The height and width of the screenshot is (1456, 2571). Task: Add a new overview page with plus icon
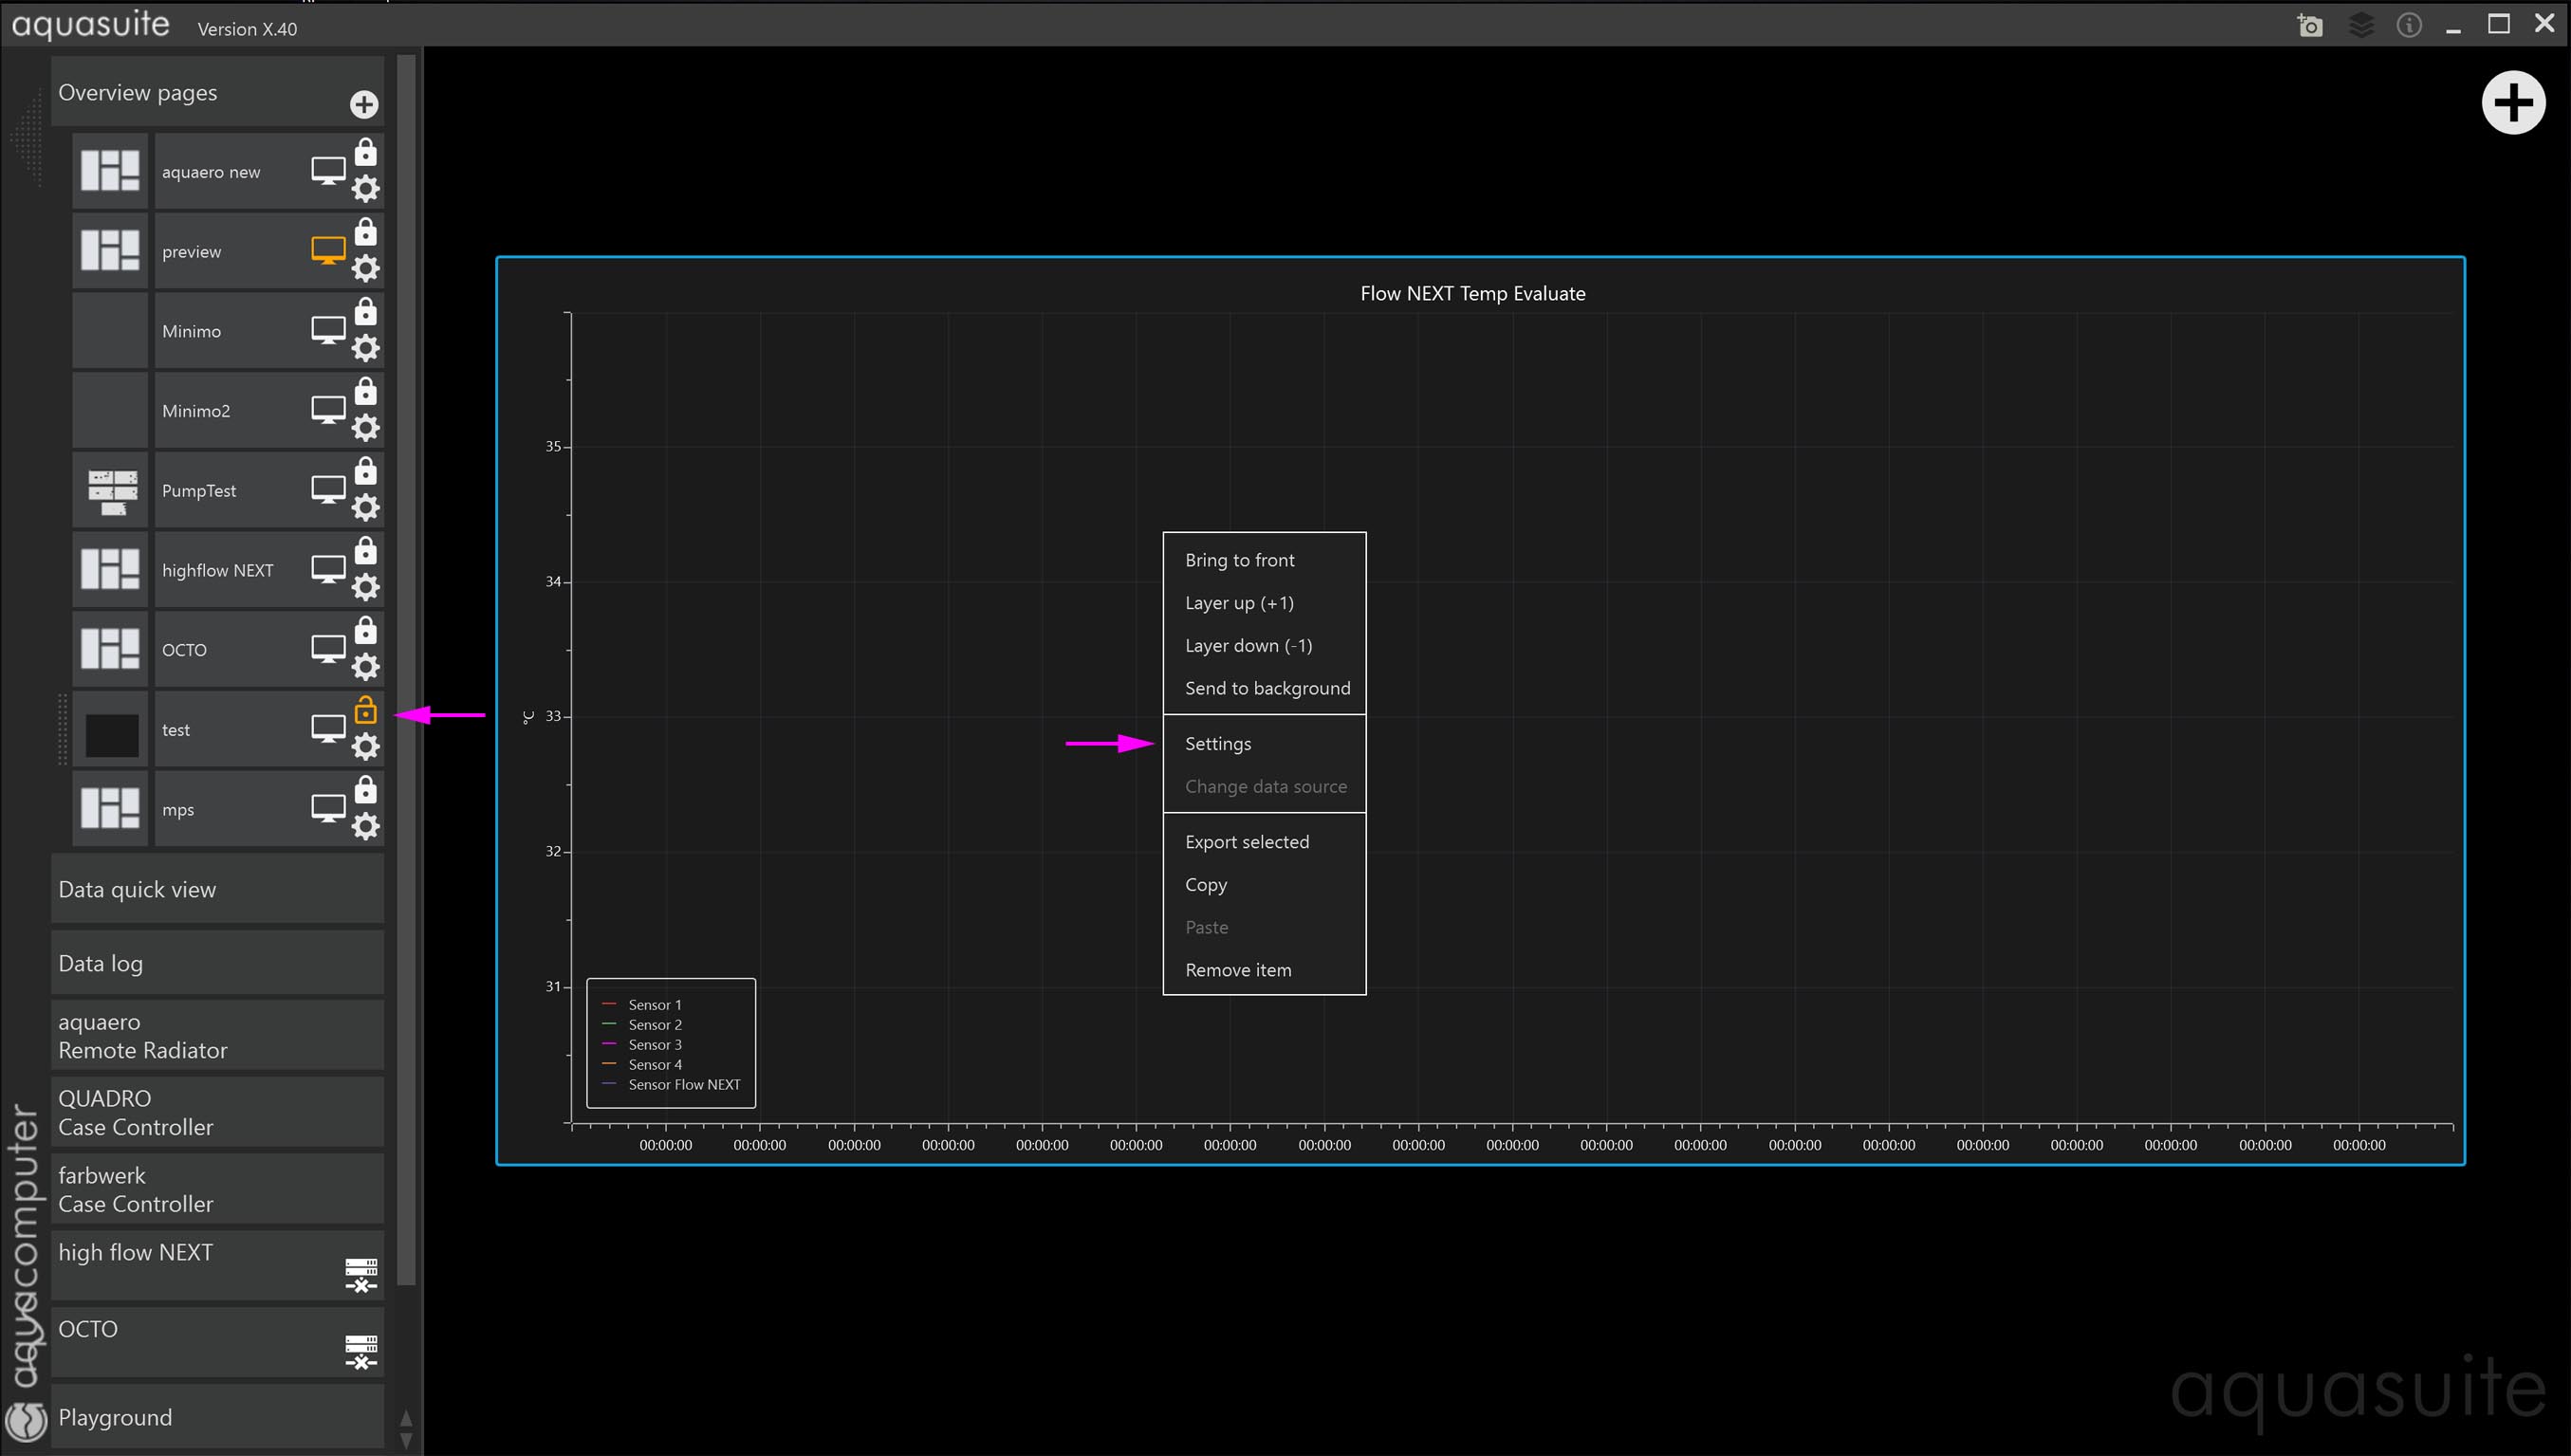point(364,104)
